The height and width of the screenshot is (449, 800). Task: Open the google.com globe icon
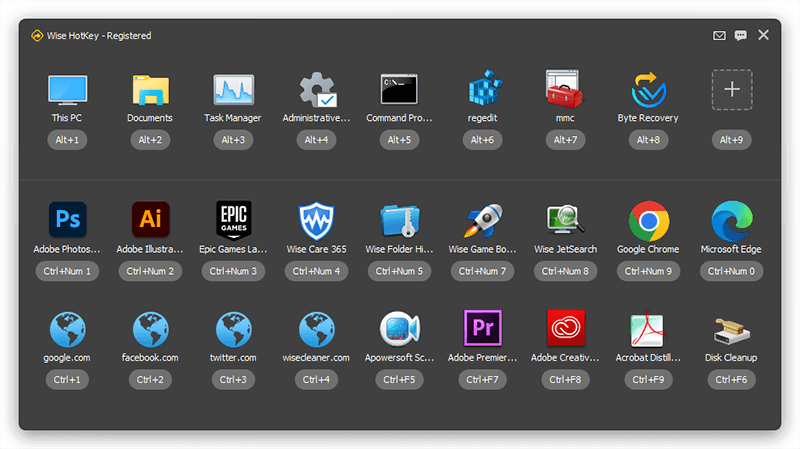click(67, 330)
